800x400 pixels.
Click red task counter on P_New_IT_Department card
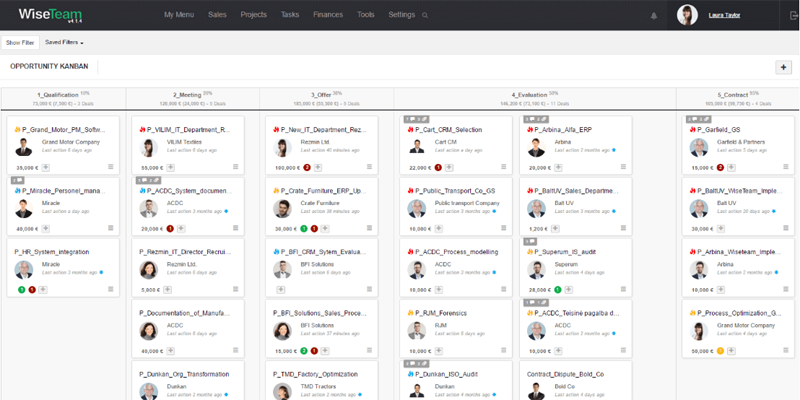[307, 167]
